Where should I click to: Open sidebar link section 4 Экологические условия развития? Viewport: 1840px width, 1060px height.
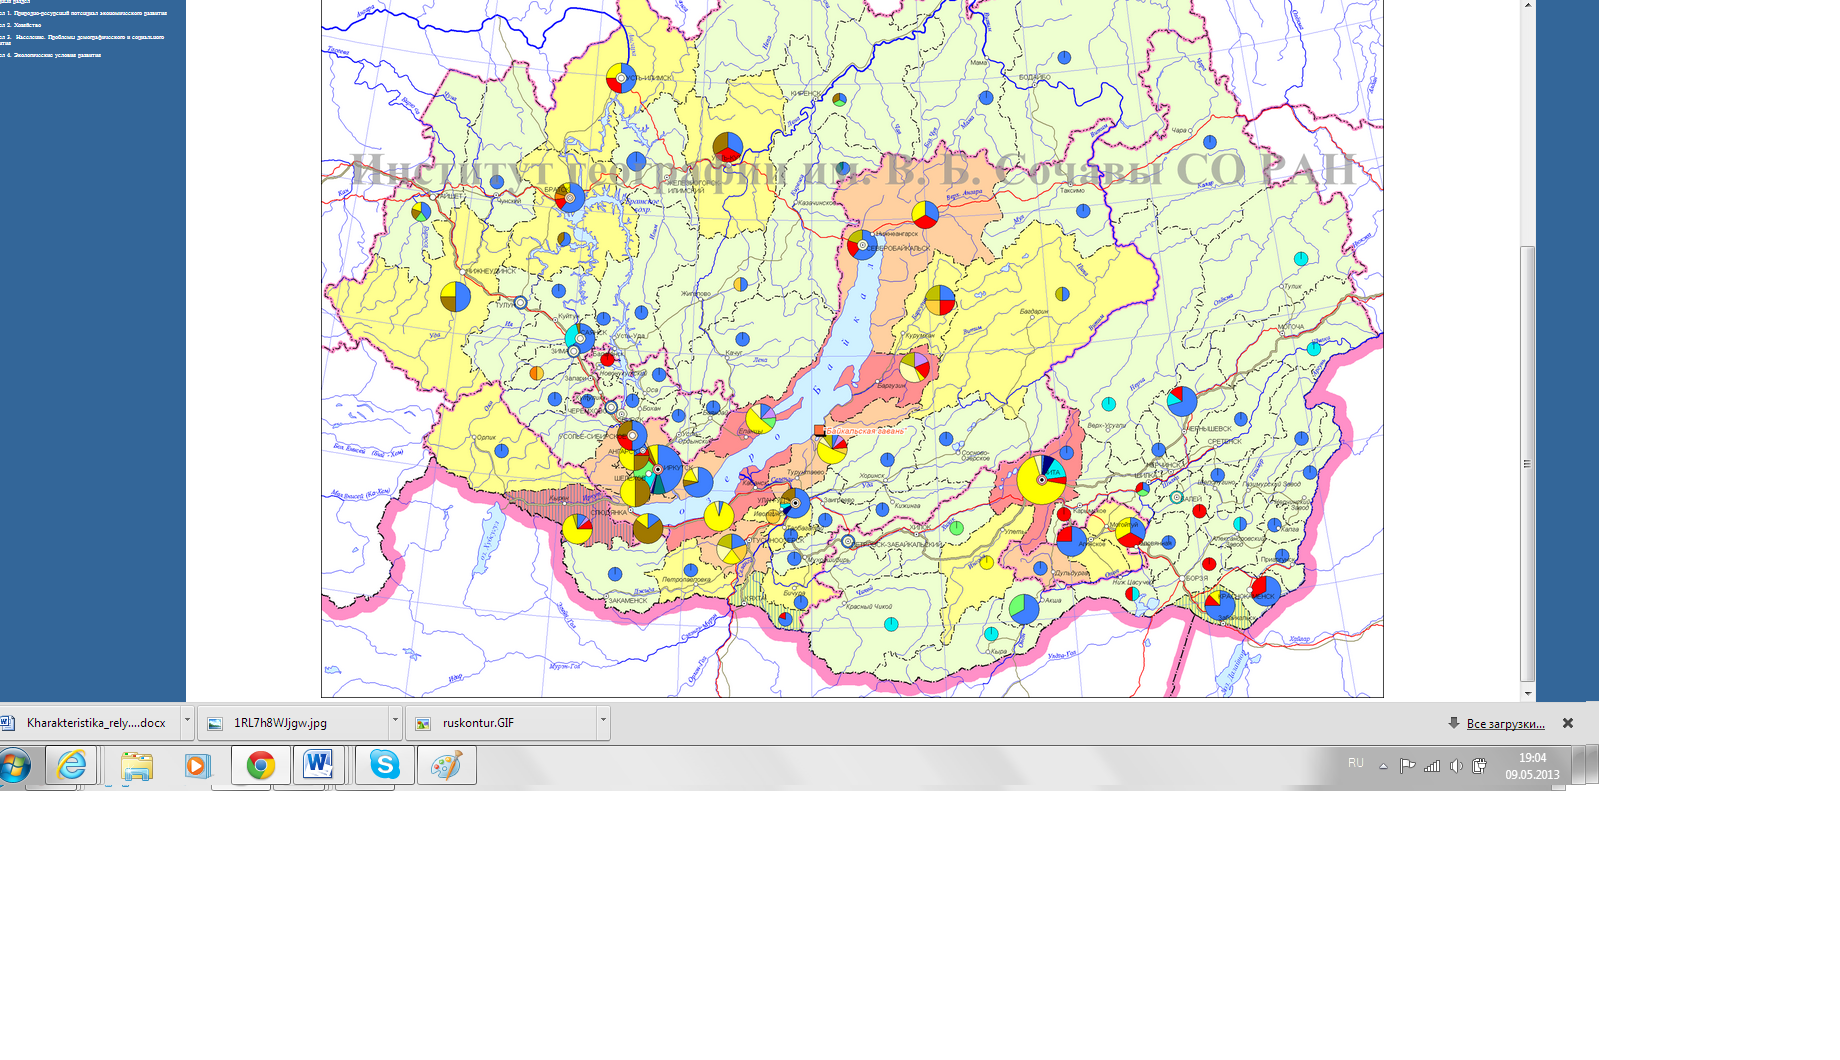51,55
